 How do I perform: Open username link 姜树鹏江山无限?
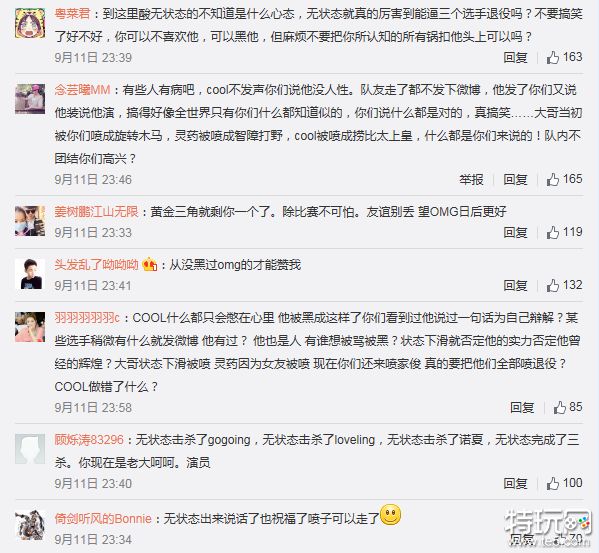96,212
